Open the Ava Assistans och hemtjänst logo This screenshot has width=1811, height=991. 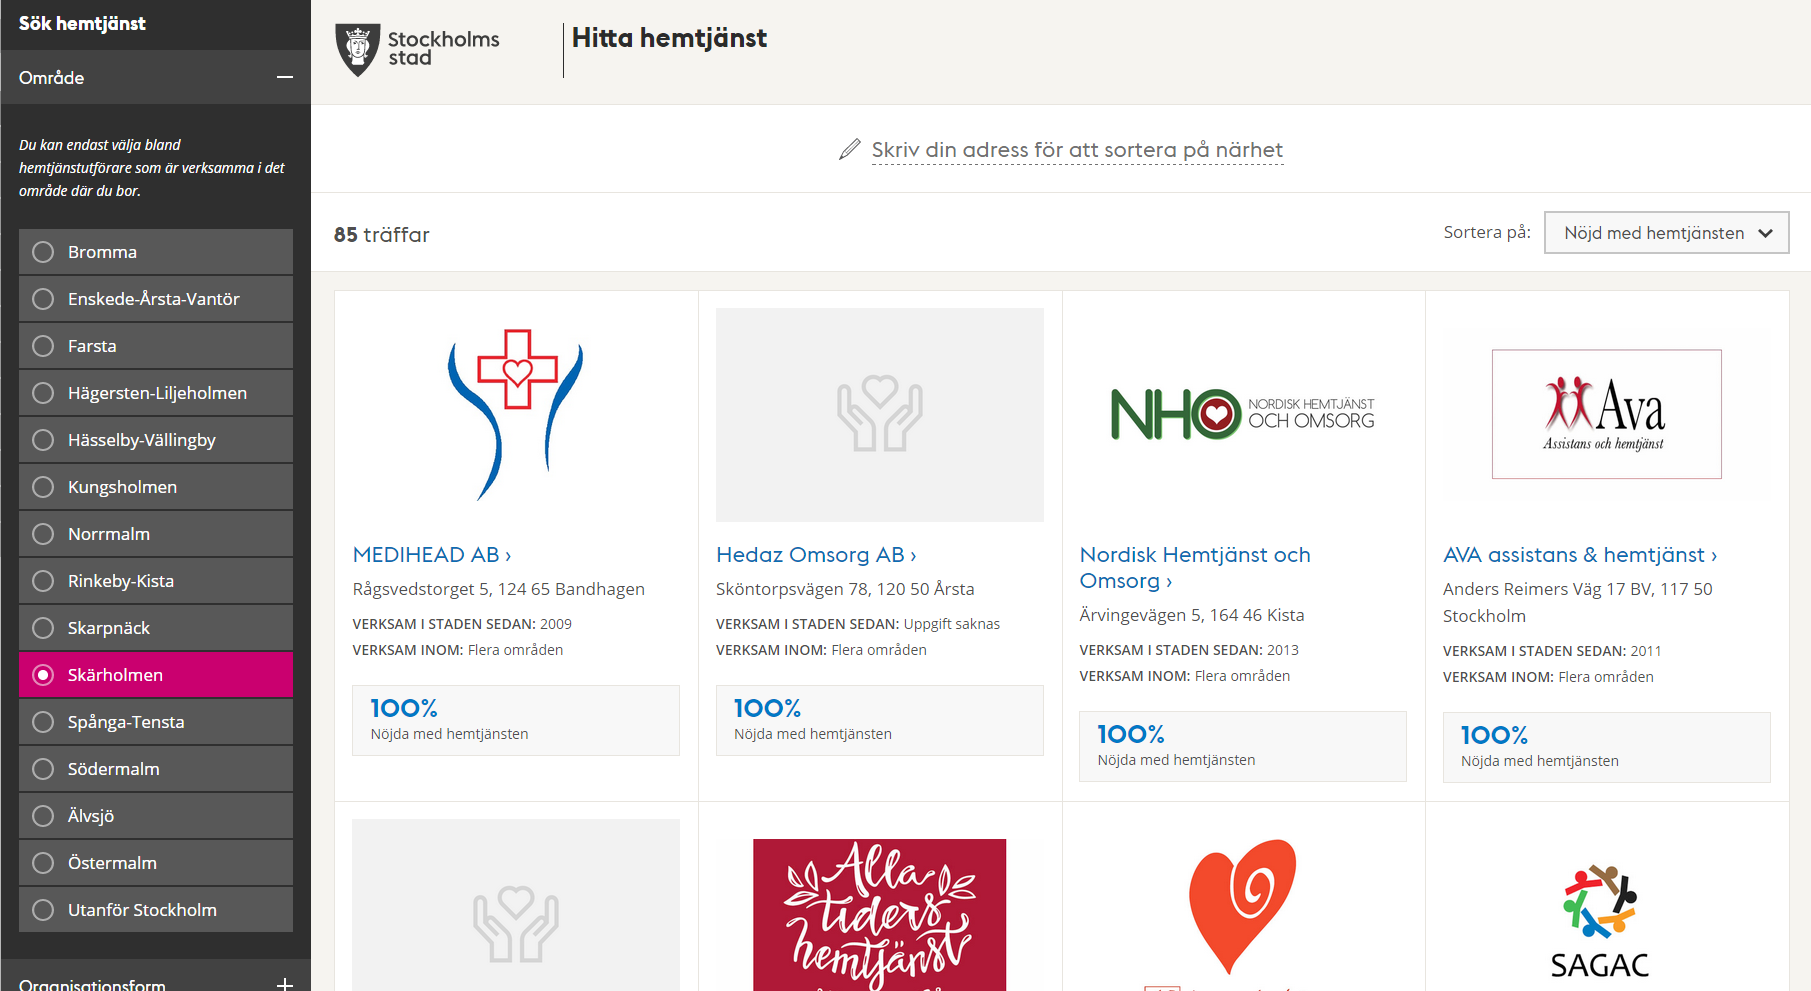pos(1607,414)
